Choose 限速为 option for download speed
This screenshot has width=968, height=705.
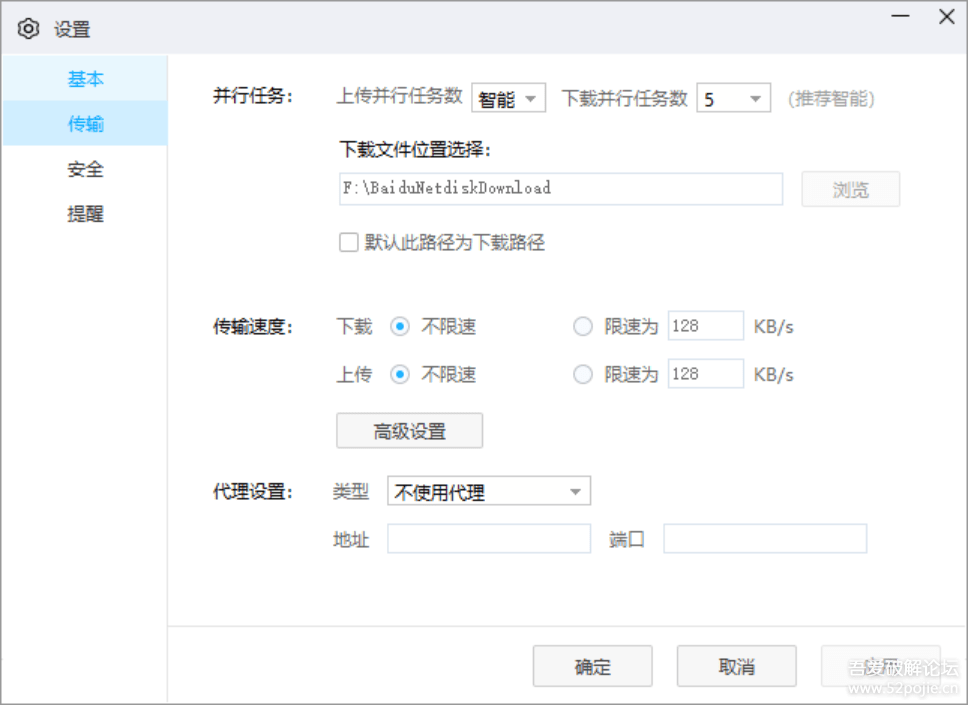(x=583, y=326)
